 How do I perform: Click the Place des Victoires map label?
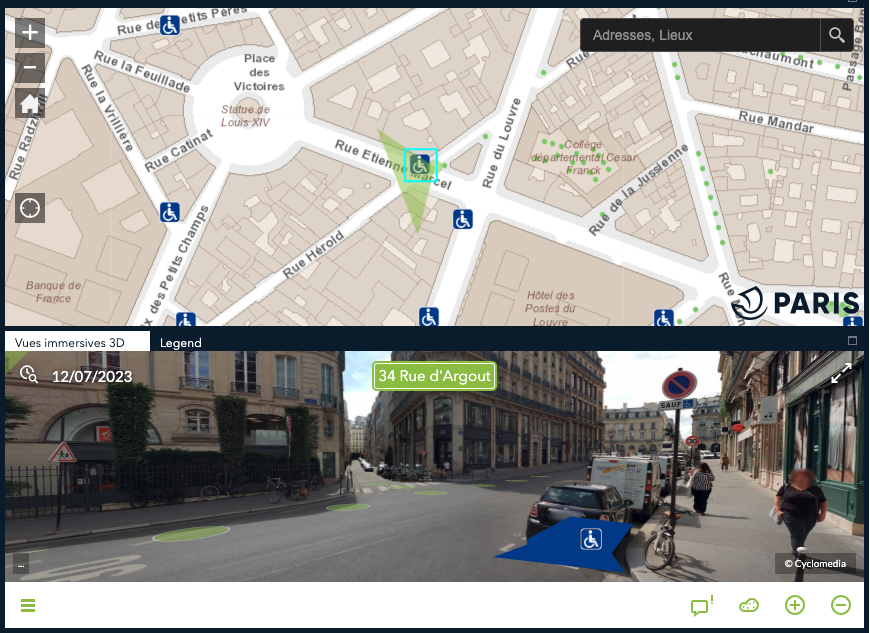click(x=259, y=72)
